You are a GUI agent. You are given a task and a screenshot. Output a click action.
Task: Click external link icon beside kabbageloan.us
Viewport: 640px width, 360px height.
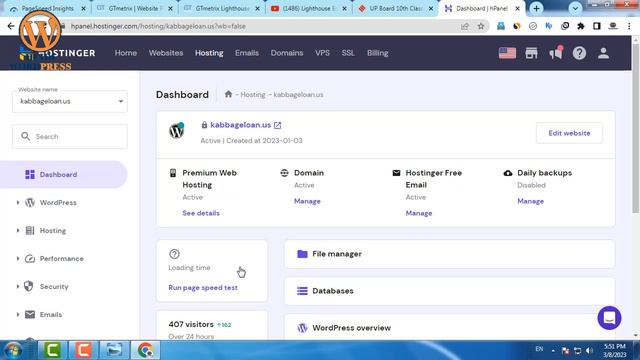pyautogui.click(x=278, y=125)
